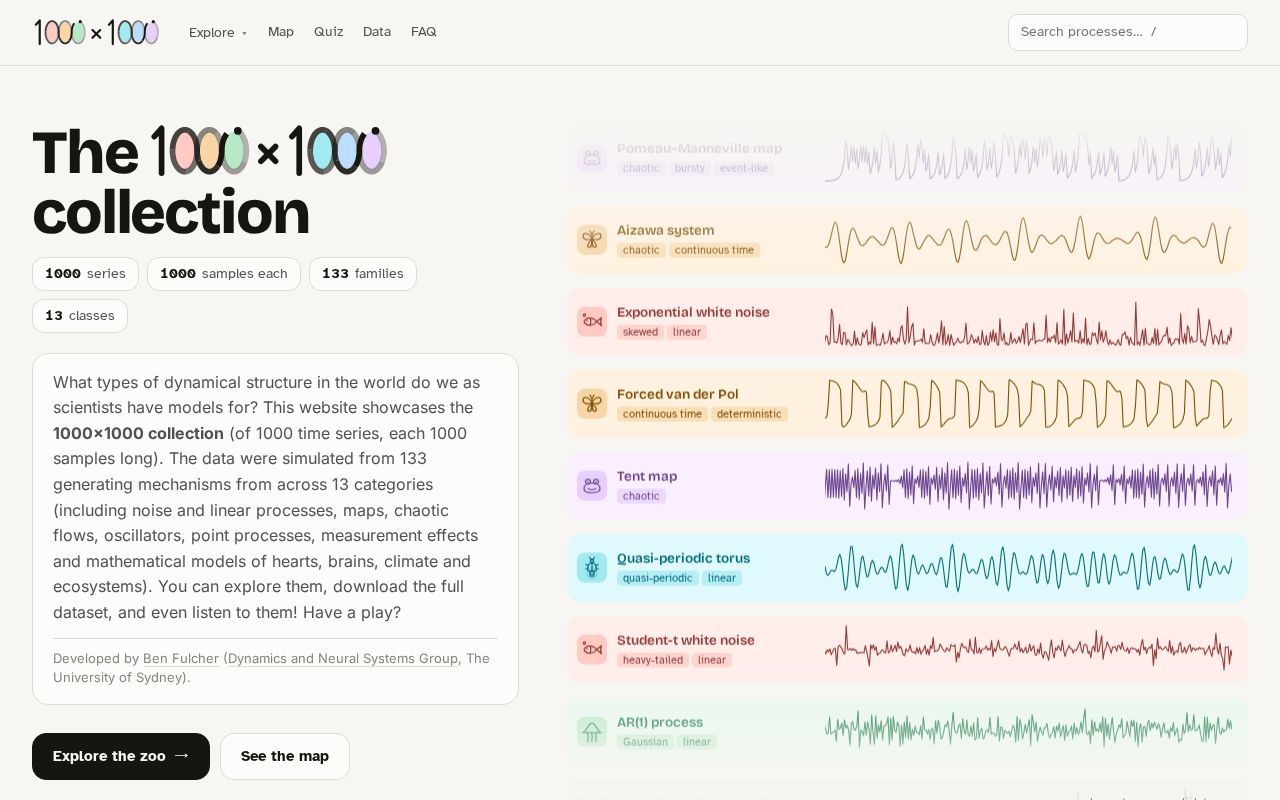Image resolution: width=1280 pixels, height=800 pixels.
Task: Focus the Search processes field
Action: (x=1128, y=32)
